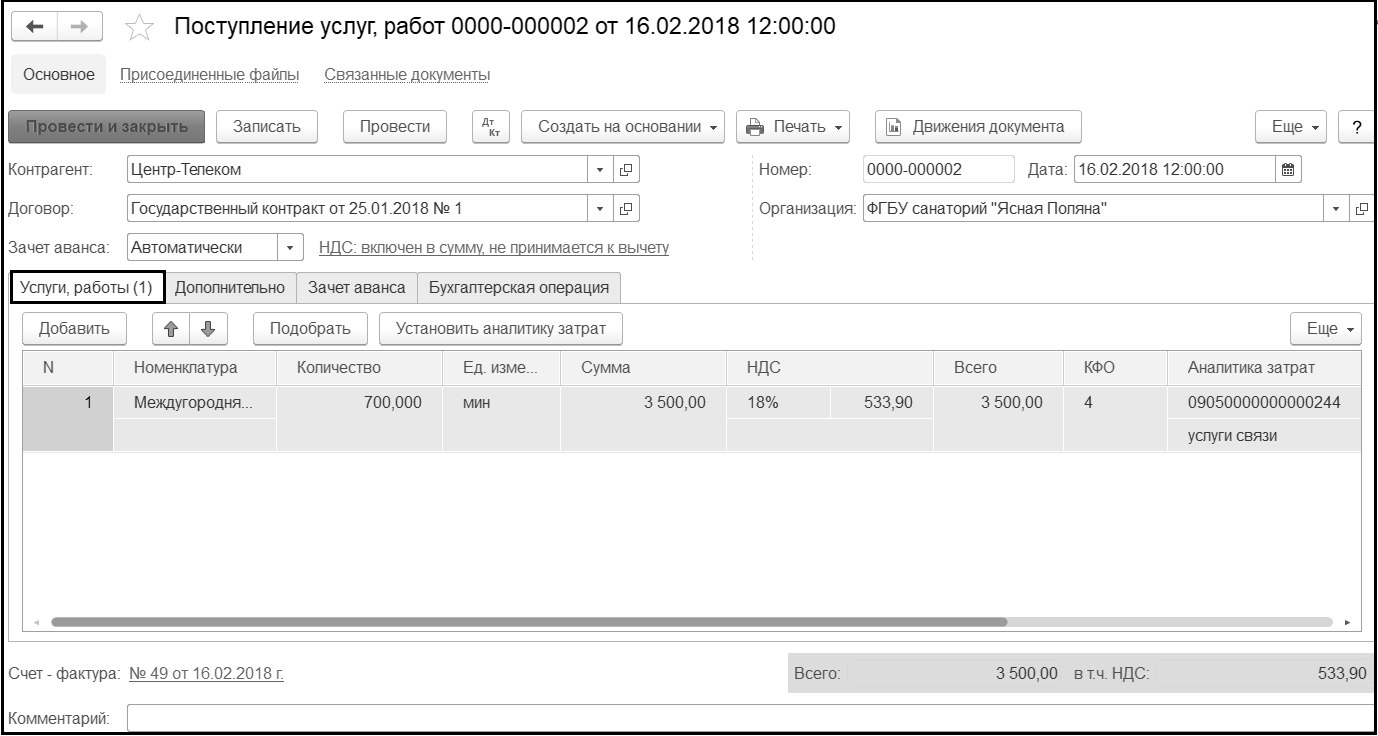Add a row with Добавить
1378x736 pixels.
(74, 328)
